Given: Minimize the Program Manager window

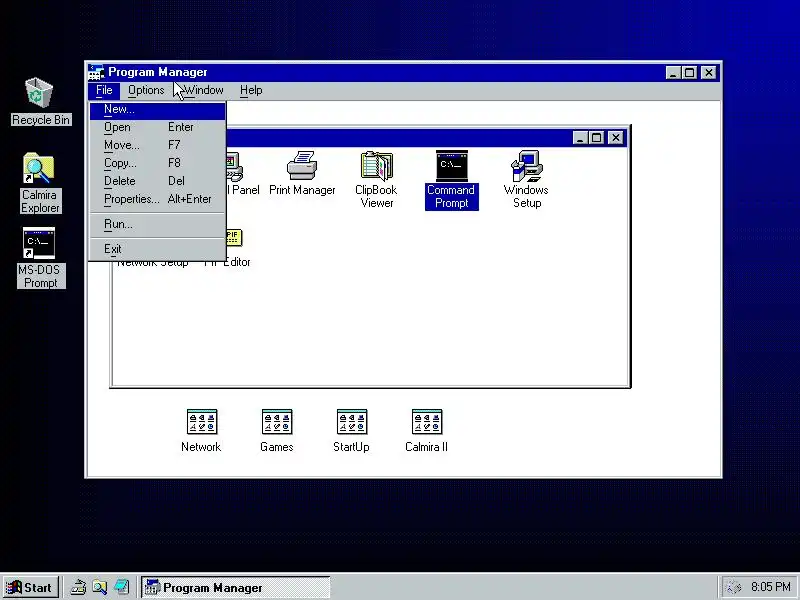Looking at the screenshot, I should 673,73.
